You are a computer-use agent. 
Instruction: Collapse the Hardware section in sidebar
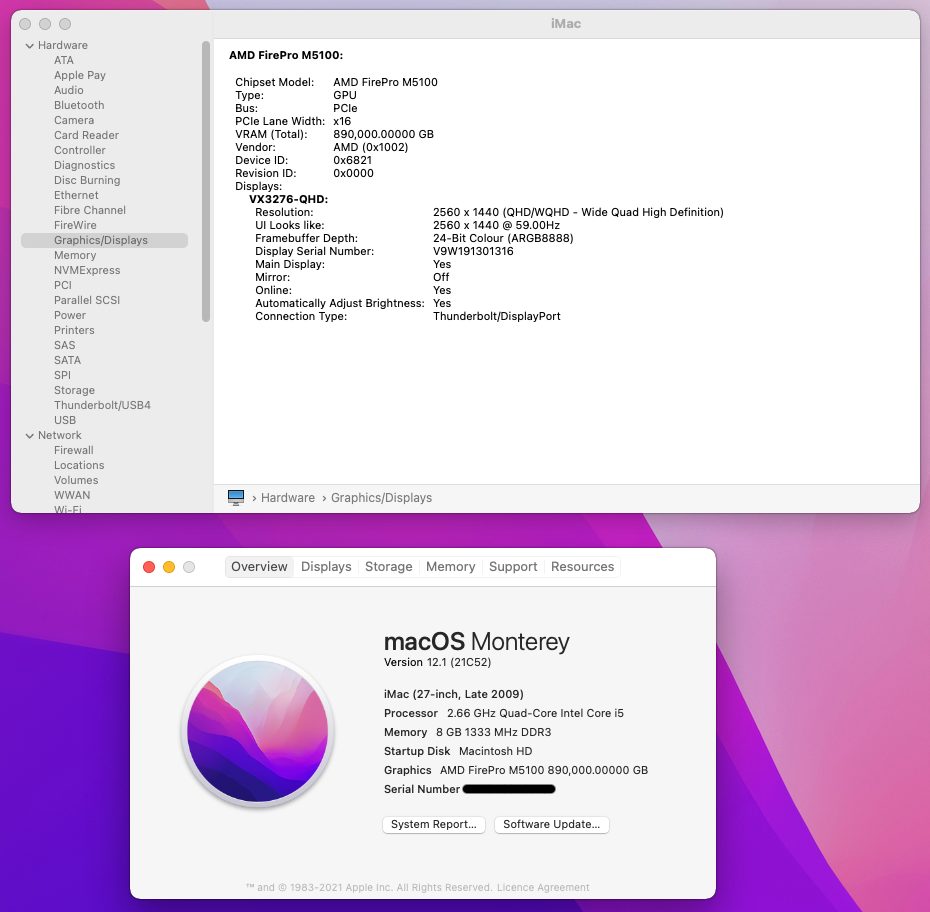30,46
